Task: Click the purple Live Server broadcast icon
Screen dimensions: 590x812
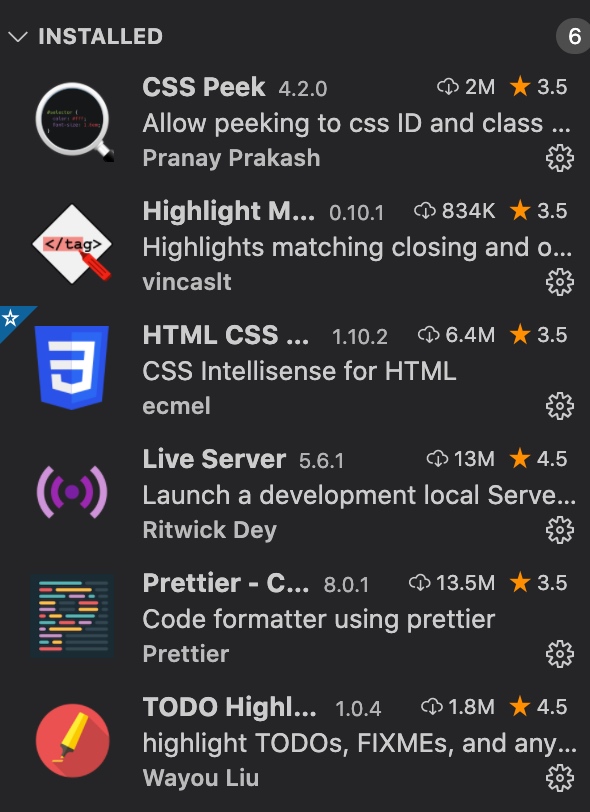Action: pos(72,492)
